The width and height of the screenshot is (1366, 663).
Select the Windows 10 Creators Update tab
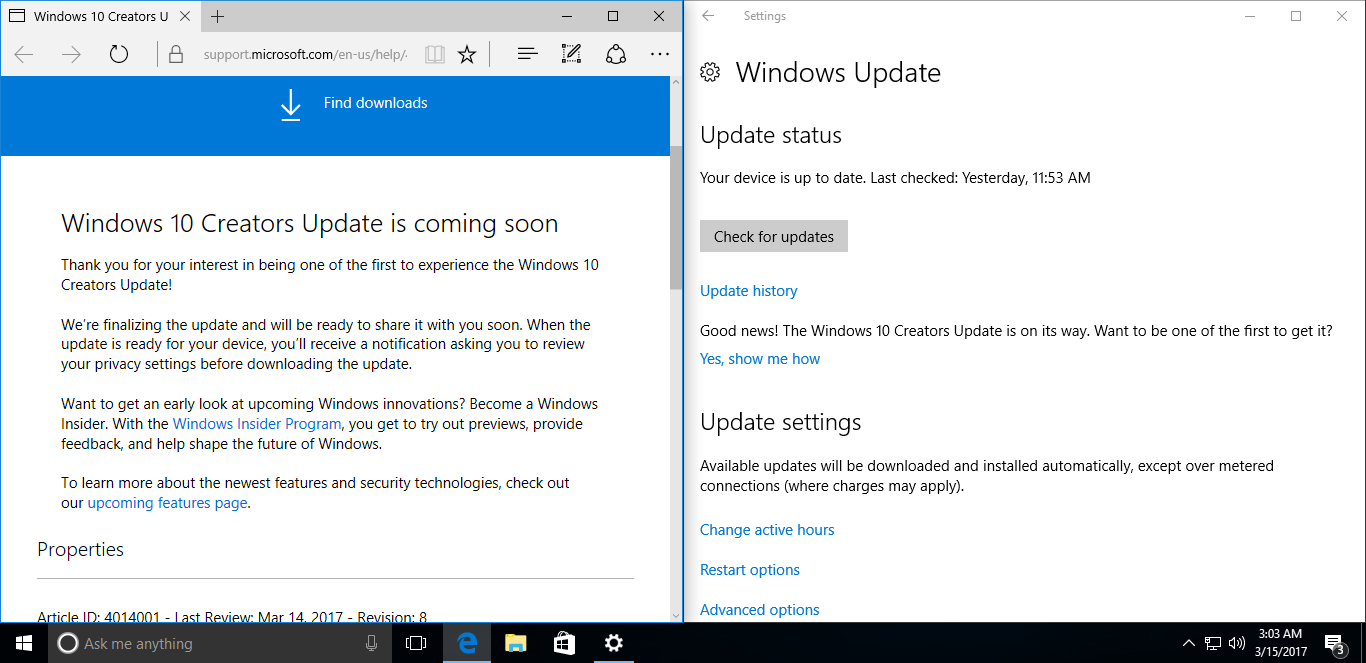[100, 16]
